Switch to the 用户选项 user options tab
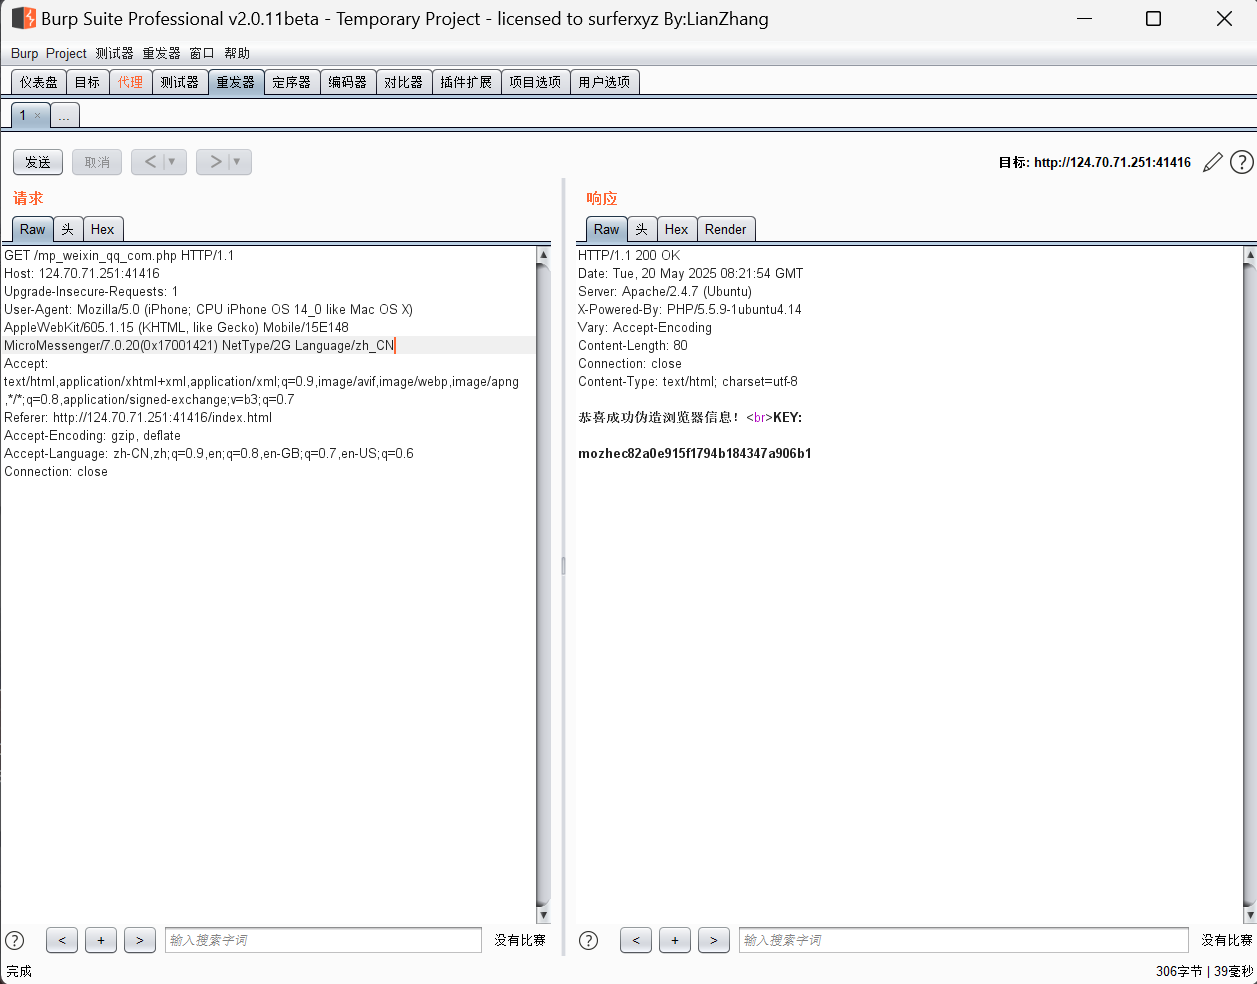This screenshot has height=984, width=1257. point(604,82)
